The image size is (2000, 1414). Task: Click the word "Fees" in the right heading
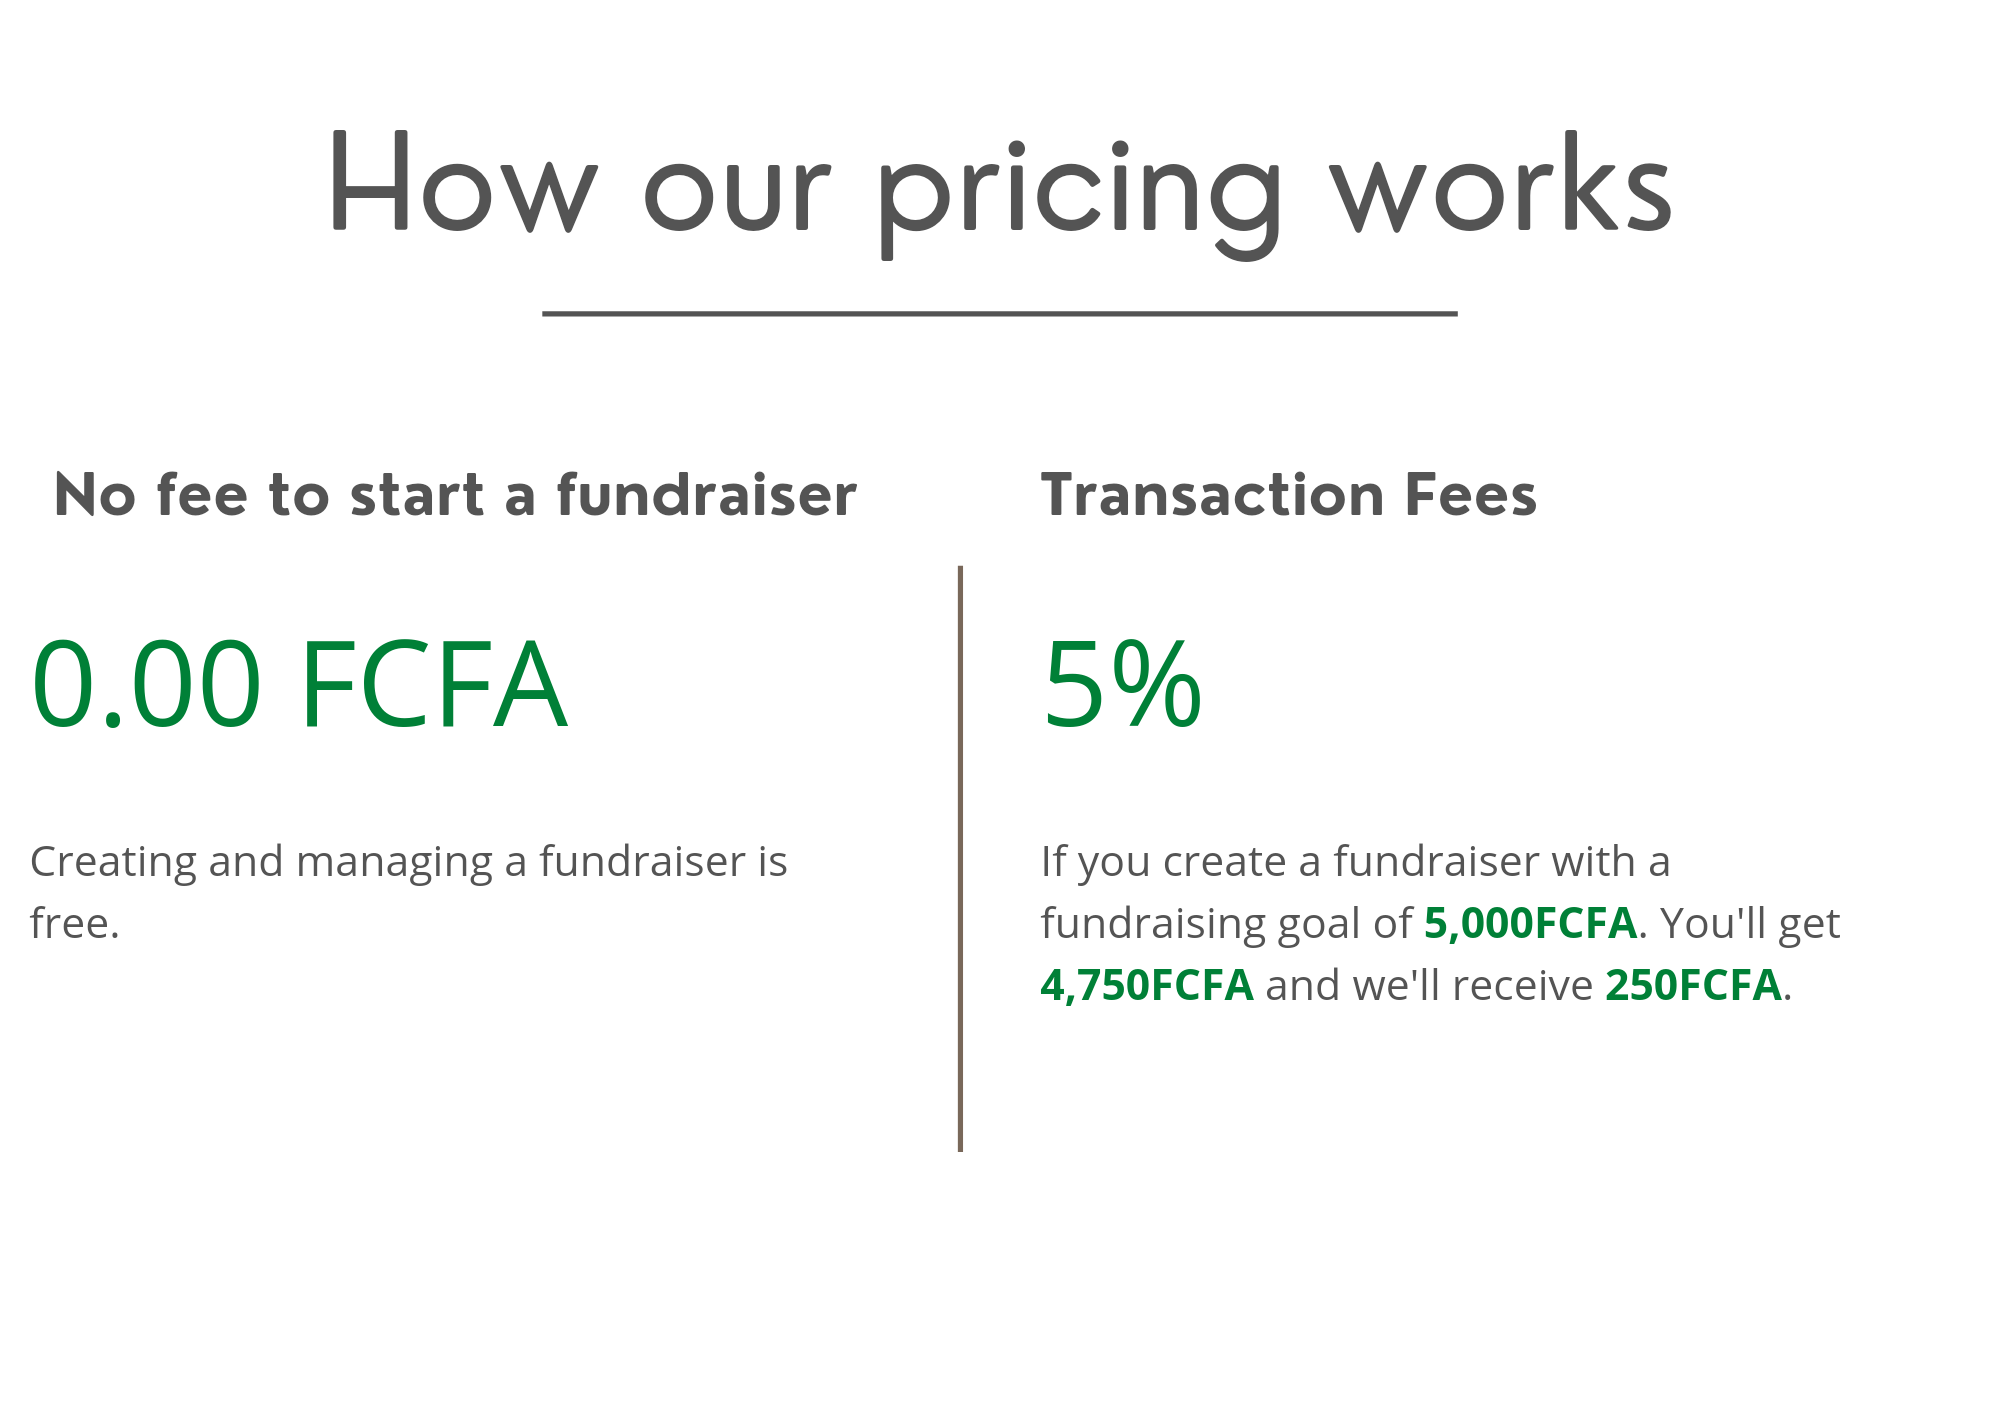click(1470, 495)
